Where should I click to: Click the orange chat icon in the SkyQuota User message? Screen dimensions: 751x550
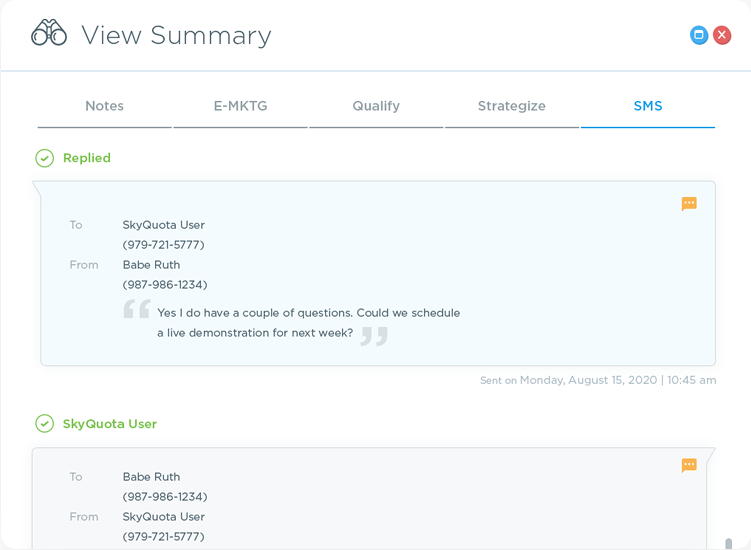(689, 465)
